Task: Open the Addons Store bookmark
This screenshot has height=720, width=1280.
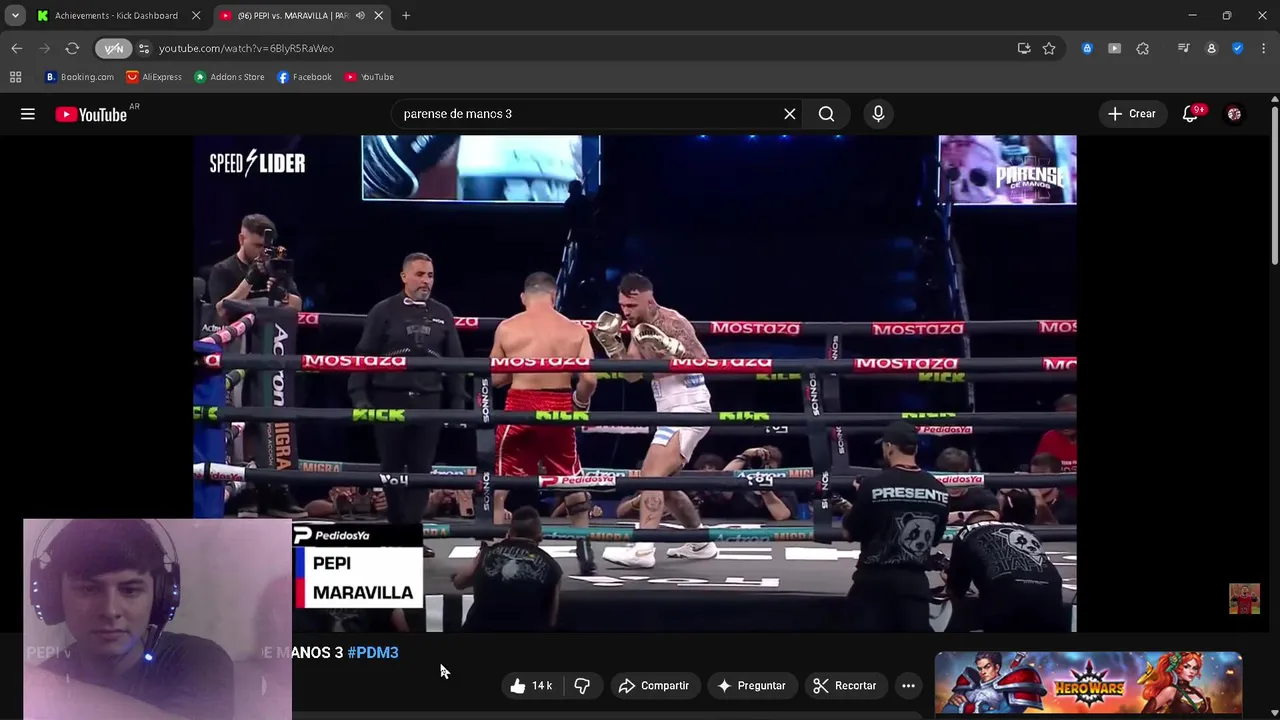Action: point(229,77)
